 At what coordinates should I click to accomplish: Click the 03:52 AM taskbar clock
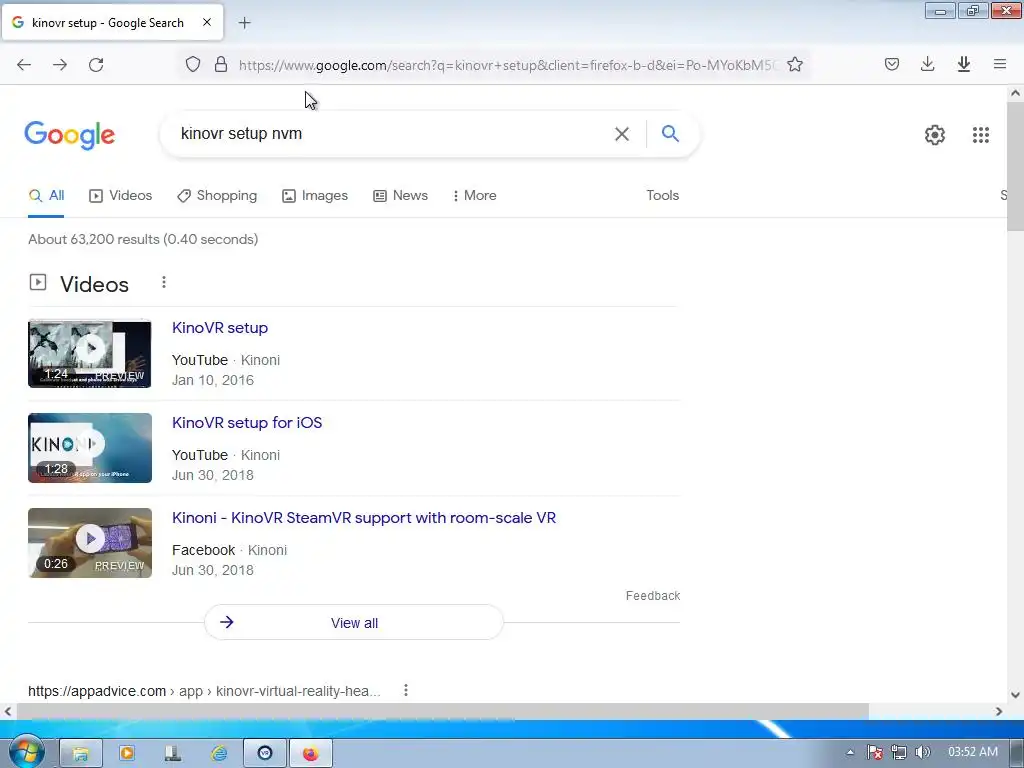click(972, 752)
